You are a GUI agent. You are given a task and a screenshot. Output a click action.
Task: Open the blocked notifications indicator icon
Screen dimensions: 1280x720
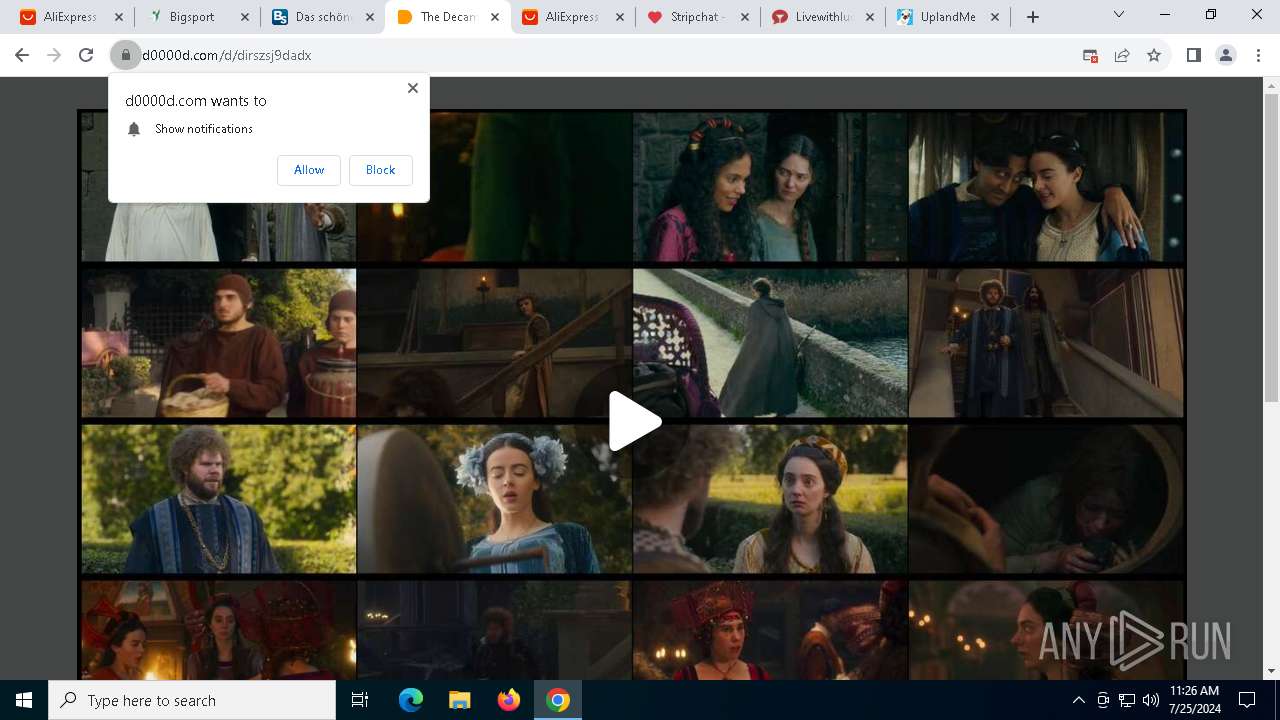pyautogui.click(x=1090, y=55)
